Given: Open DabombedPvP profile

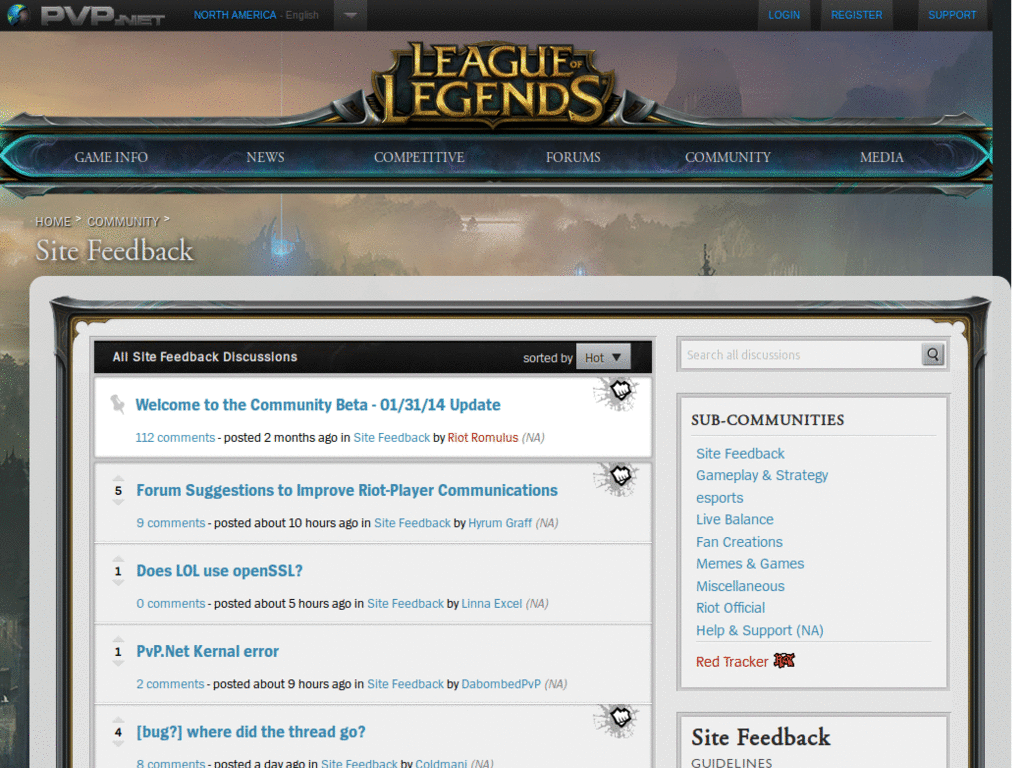Looking at the screenshot, I should point(501,684).
